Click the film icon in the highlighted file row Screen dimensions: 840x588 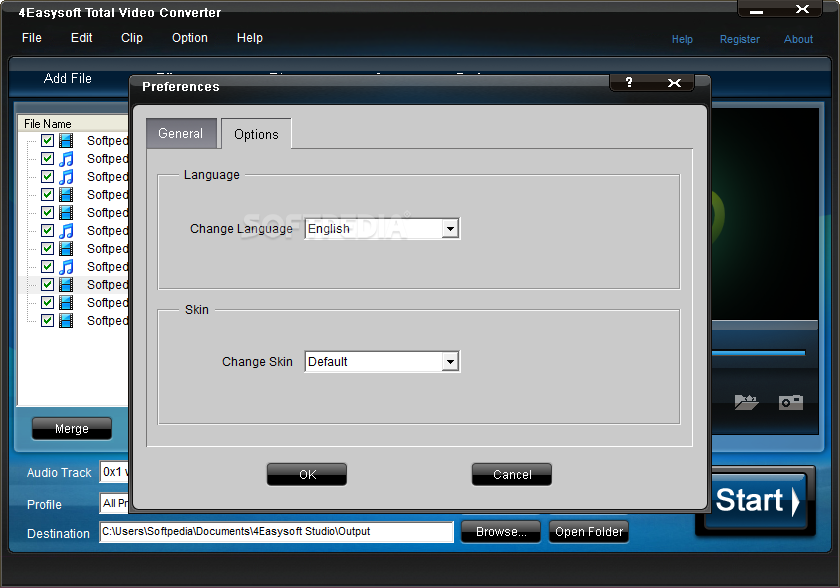pyautogui.click(x=66, y=285)
